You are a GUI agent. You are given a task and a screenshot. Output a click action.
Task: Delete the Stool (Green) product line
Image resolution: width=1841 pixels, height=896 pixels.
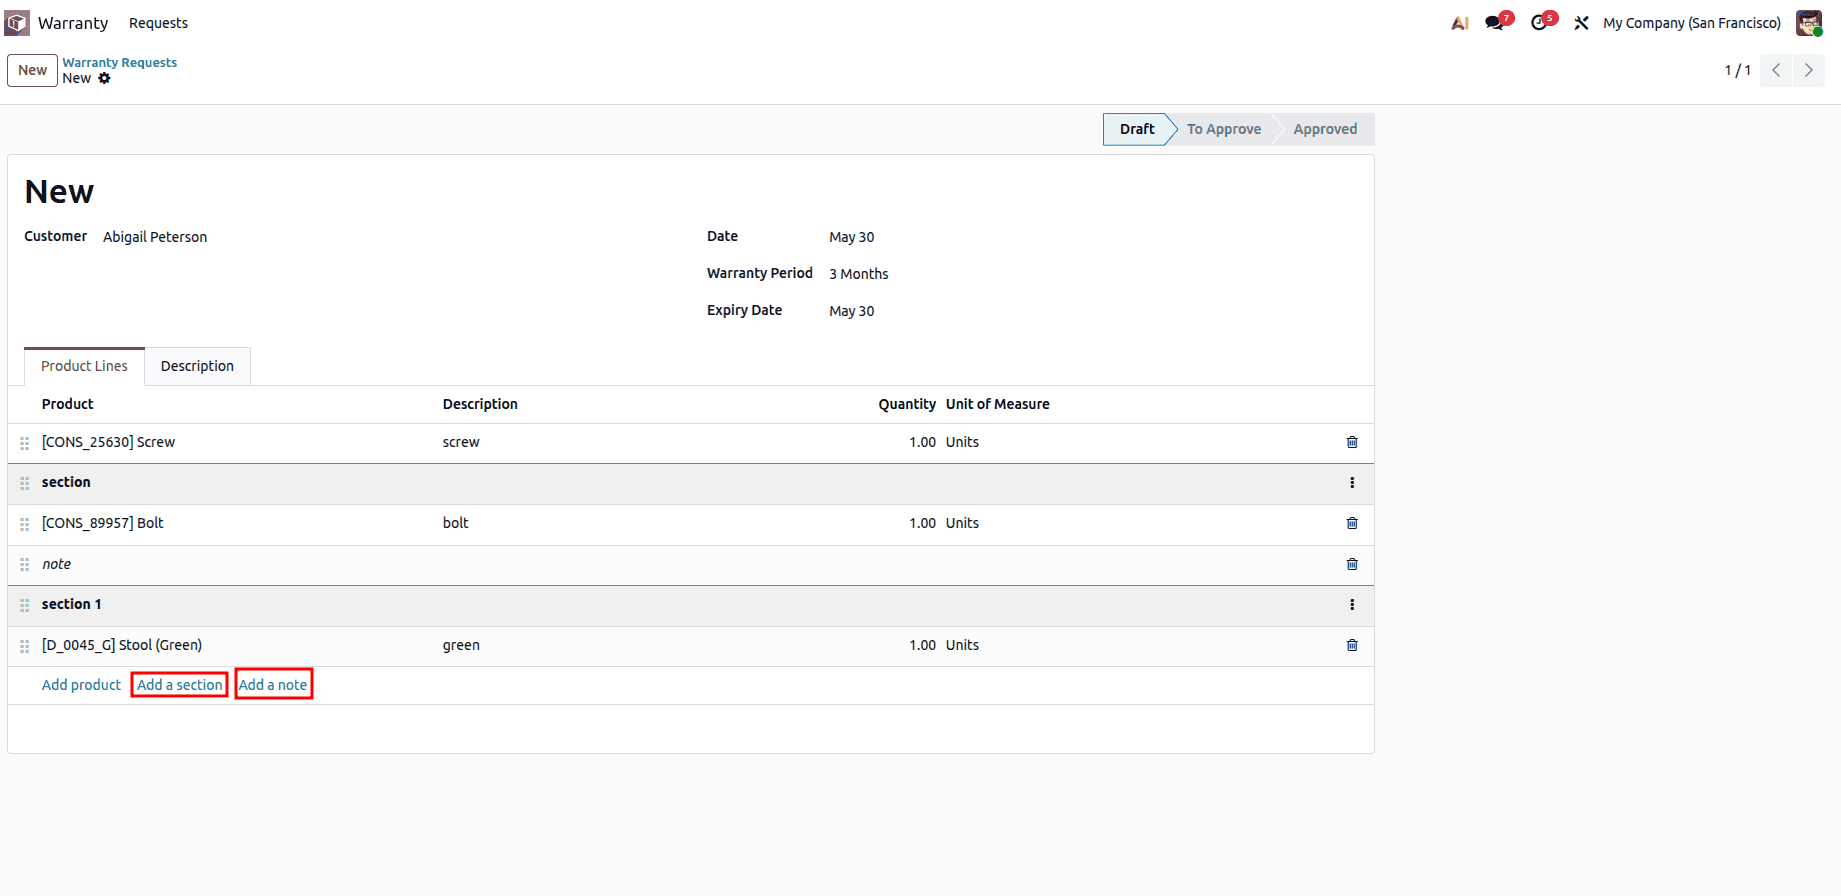coord(1352,645)
